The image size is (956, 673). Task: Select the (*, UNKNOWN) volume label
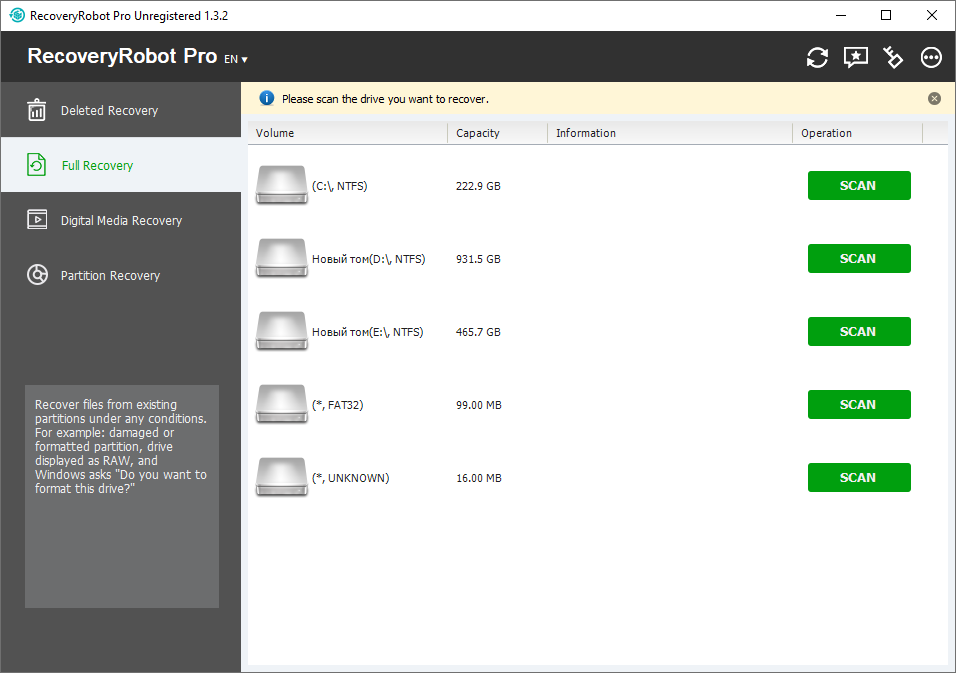point(351,479)
